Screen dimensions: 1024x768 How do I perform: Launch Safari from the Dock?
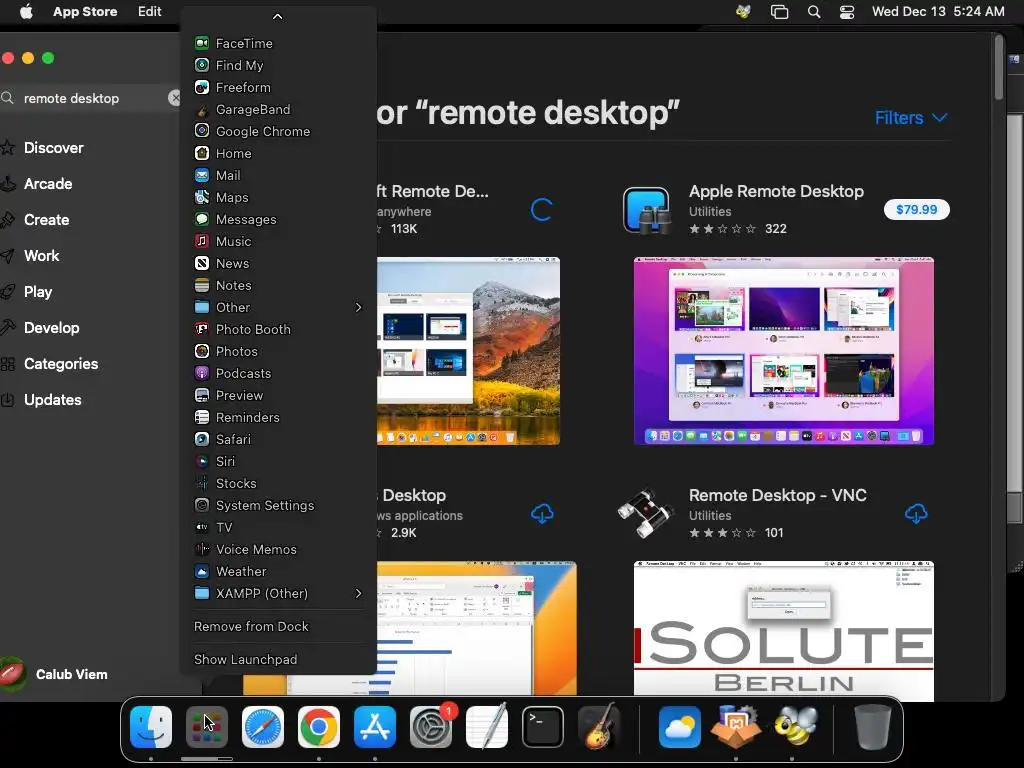coord(263,727)
